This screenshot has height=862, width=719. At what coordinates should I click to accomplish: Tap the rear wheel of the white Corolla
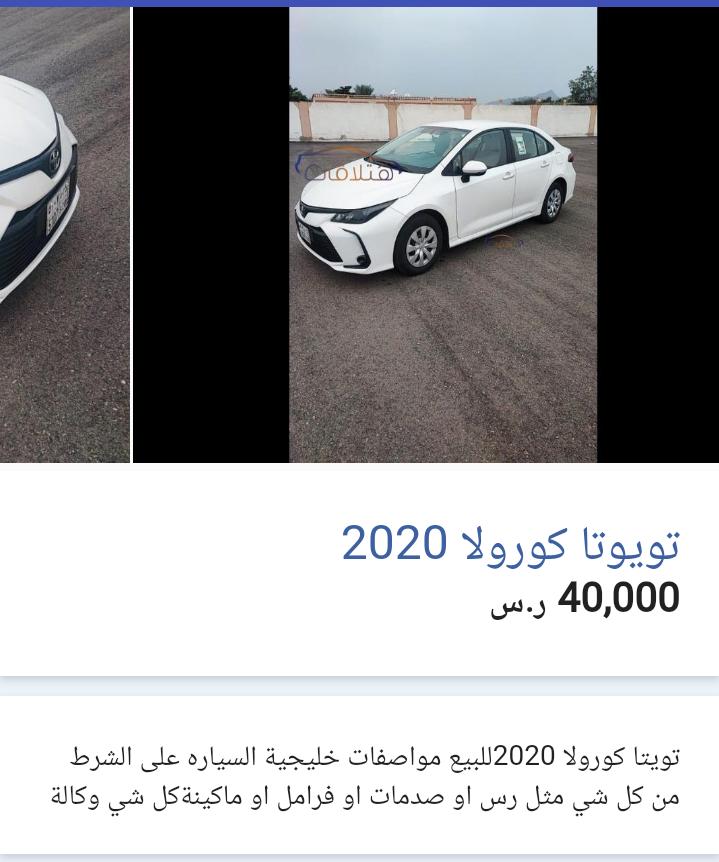pos(553,202)
